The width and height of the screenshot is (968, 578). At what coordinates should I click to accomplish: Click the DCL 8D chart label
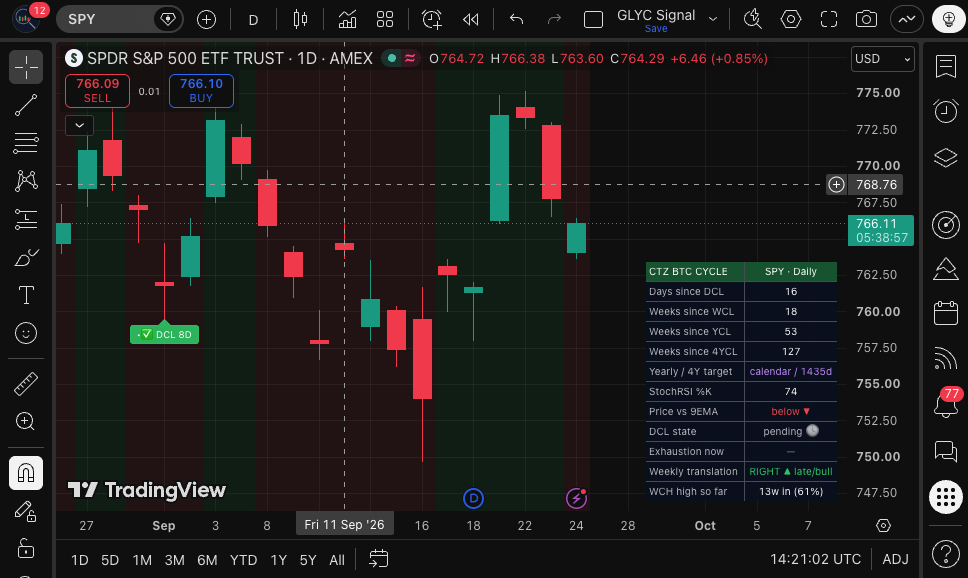pyautogui.click(x=164, y=334)
